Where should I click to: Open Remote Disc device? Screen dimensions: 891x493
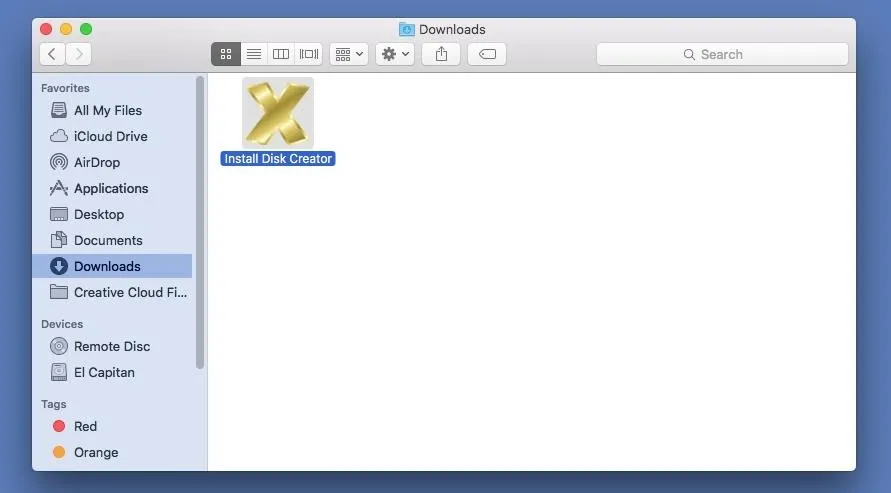[112, 346]
